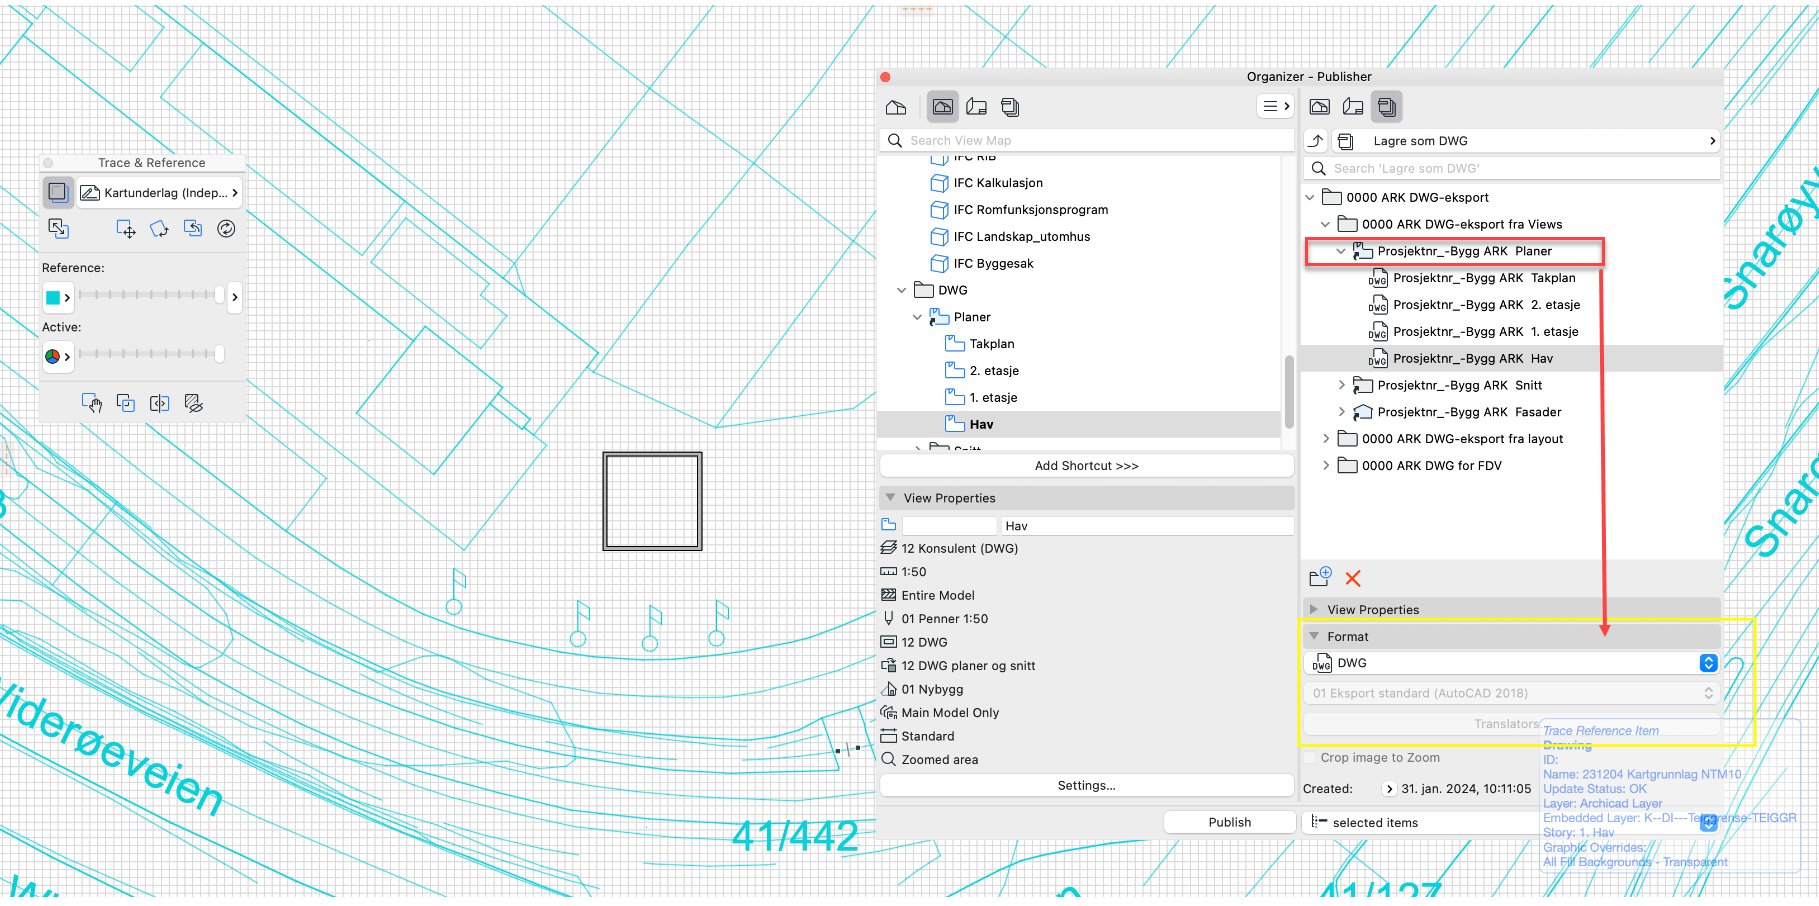1819x906 pixels.
Task: Click the red delete X icon
Action: click(1353, 578)
